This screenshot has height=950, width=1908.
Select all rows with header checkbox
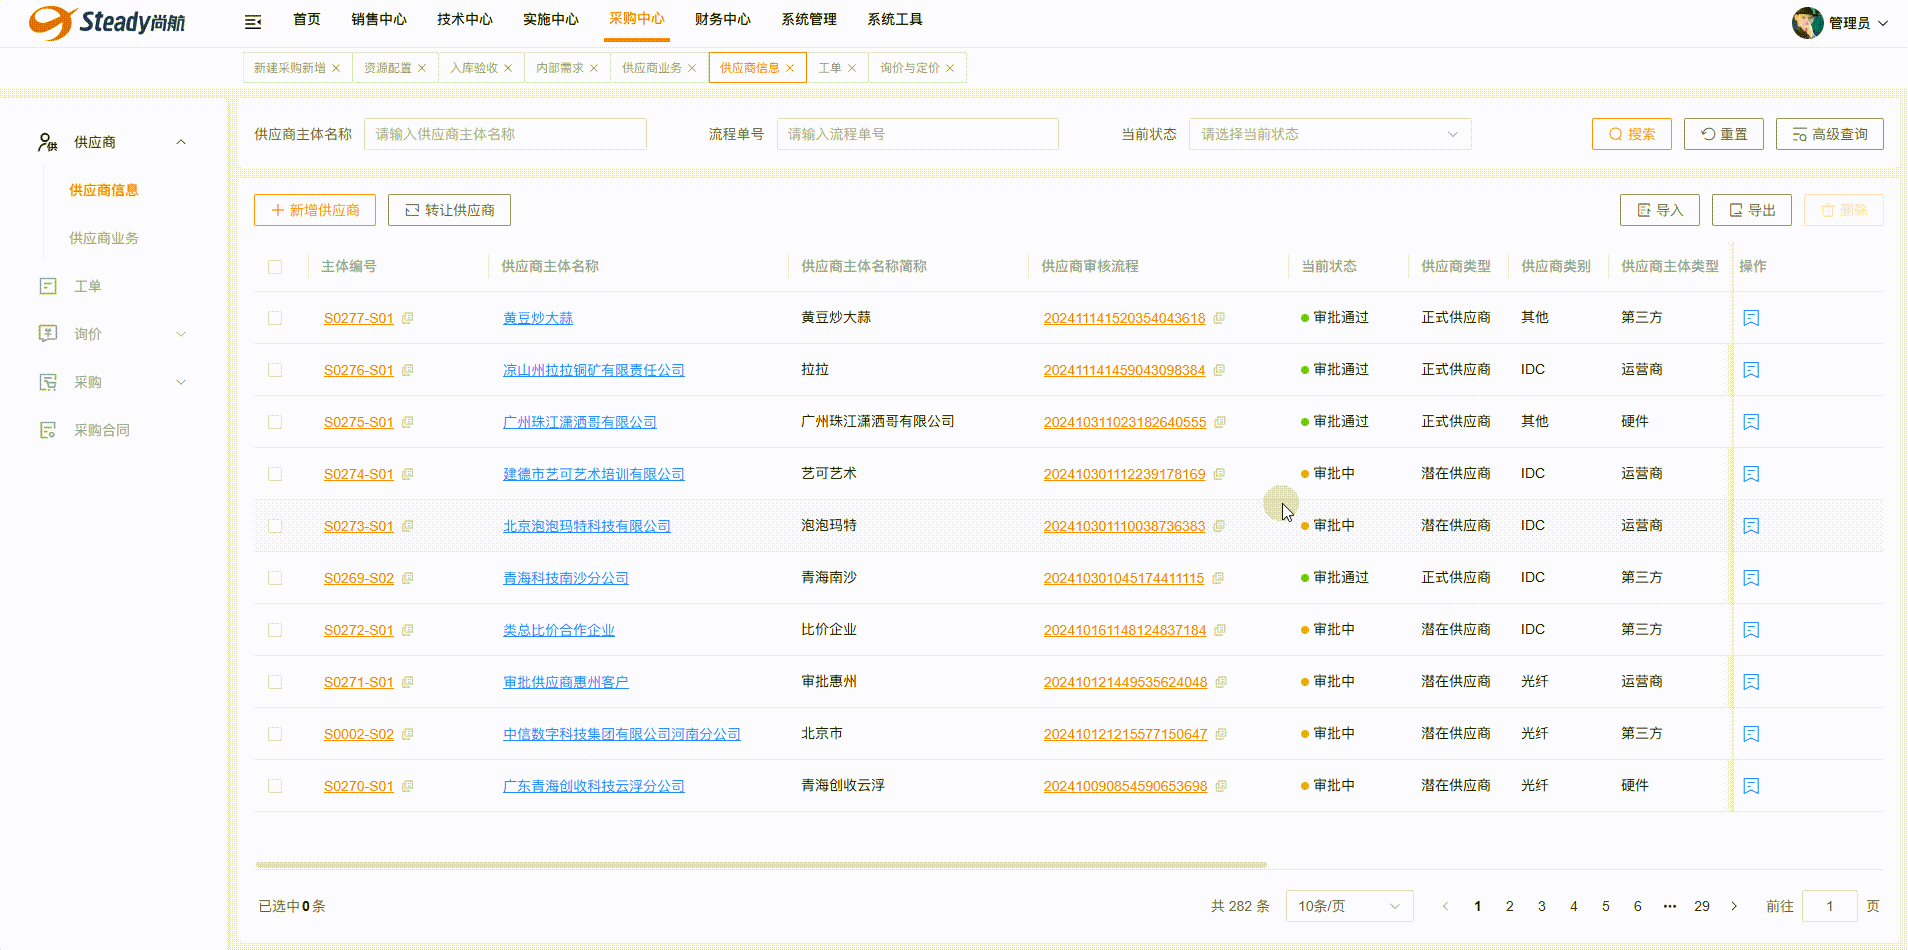click(275, 267)
